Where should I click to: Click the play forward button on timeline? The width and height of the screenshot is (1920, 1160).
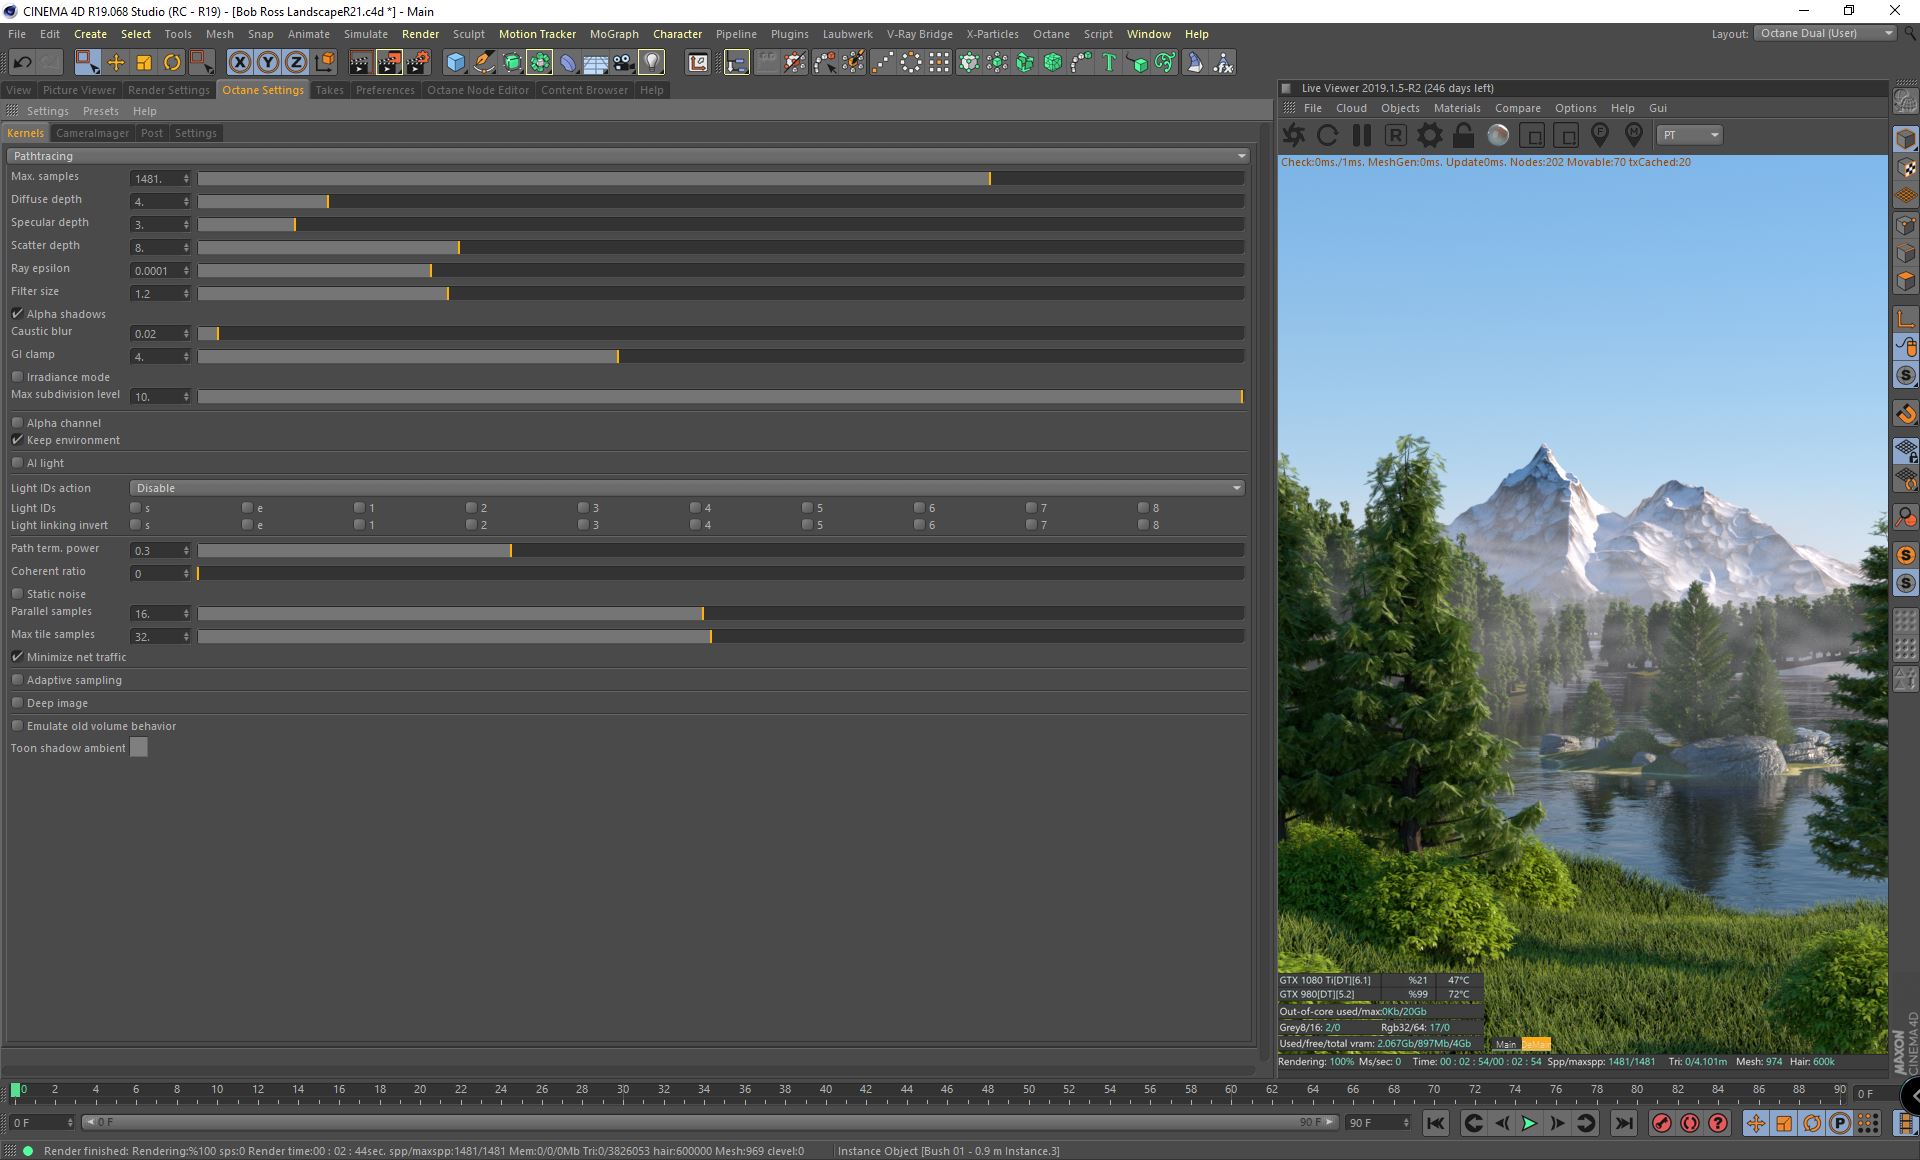(1528, 1123)
